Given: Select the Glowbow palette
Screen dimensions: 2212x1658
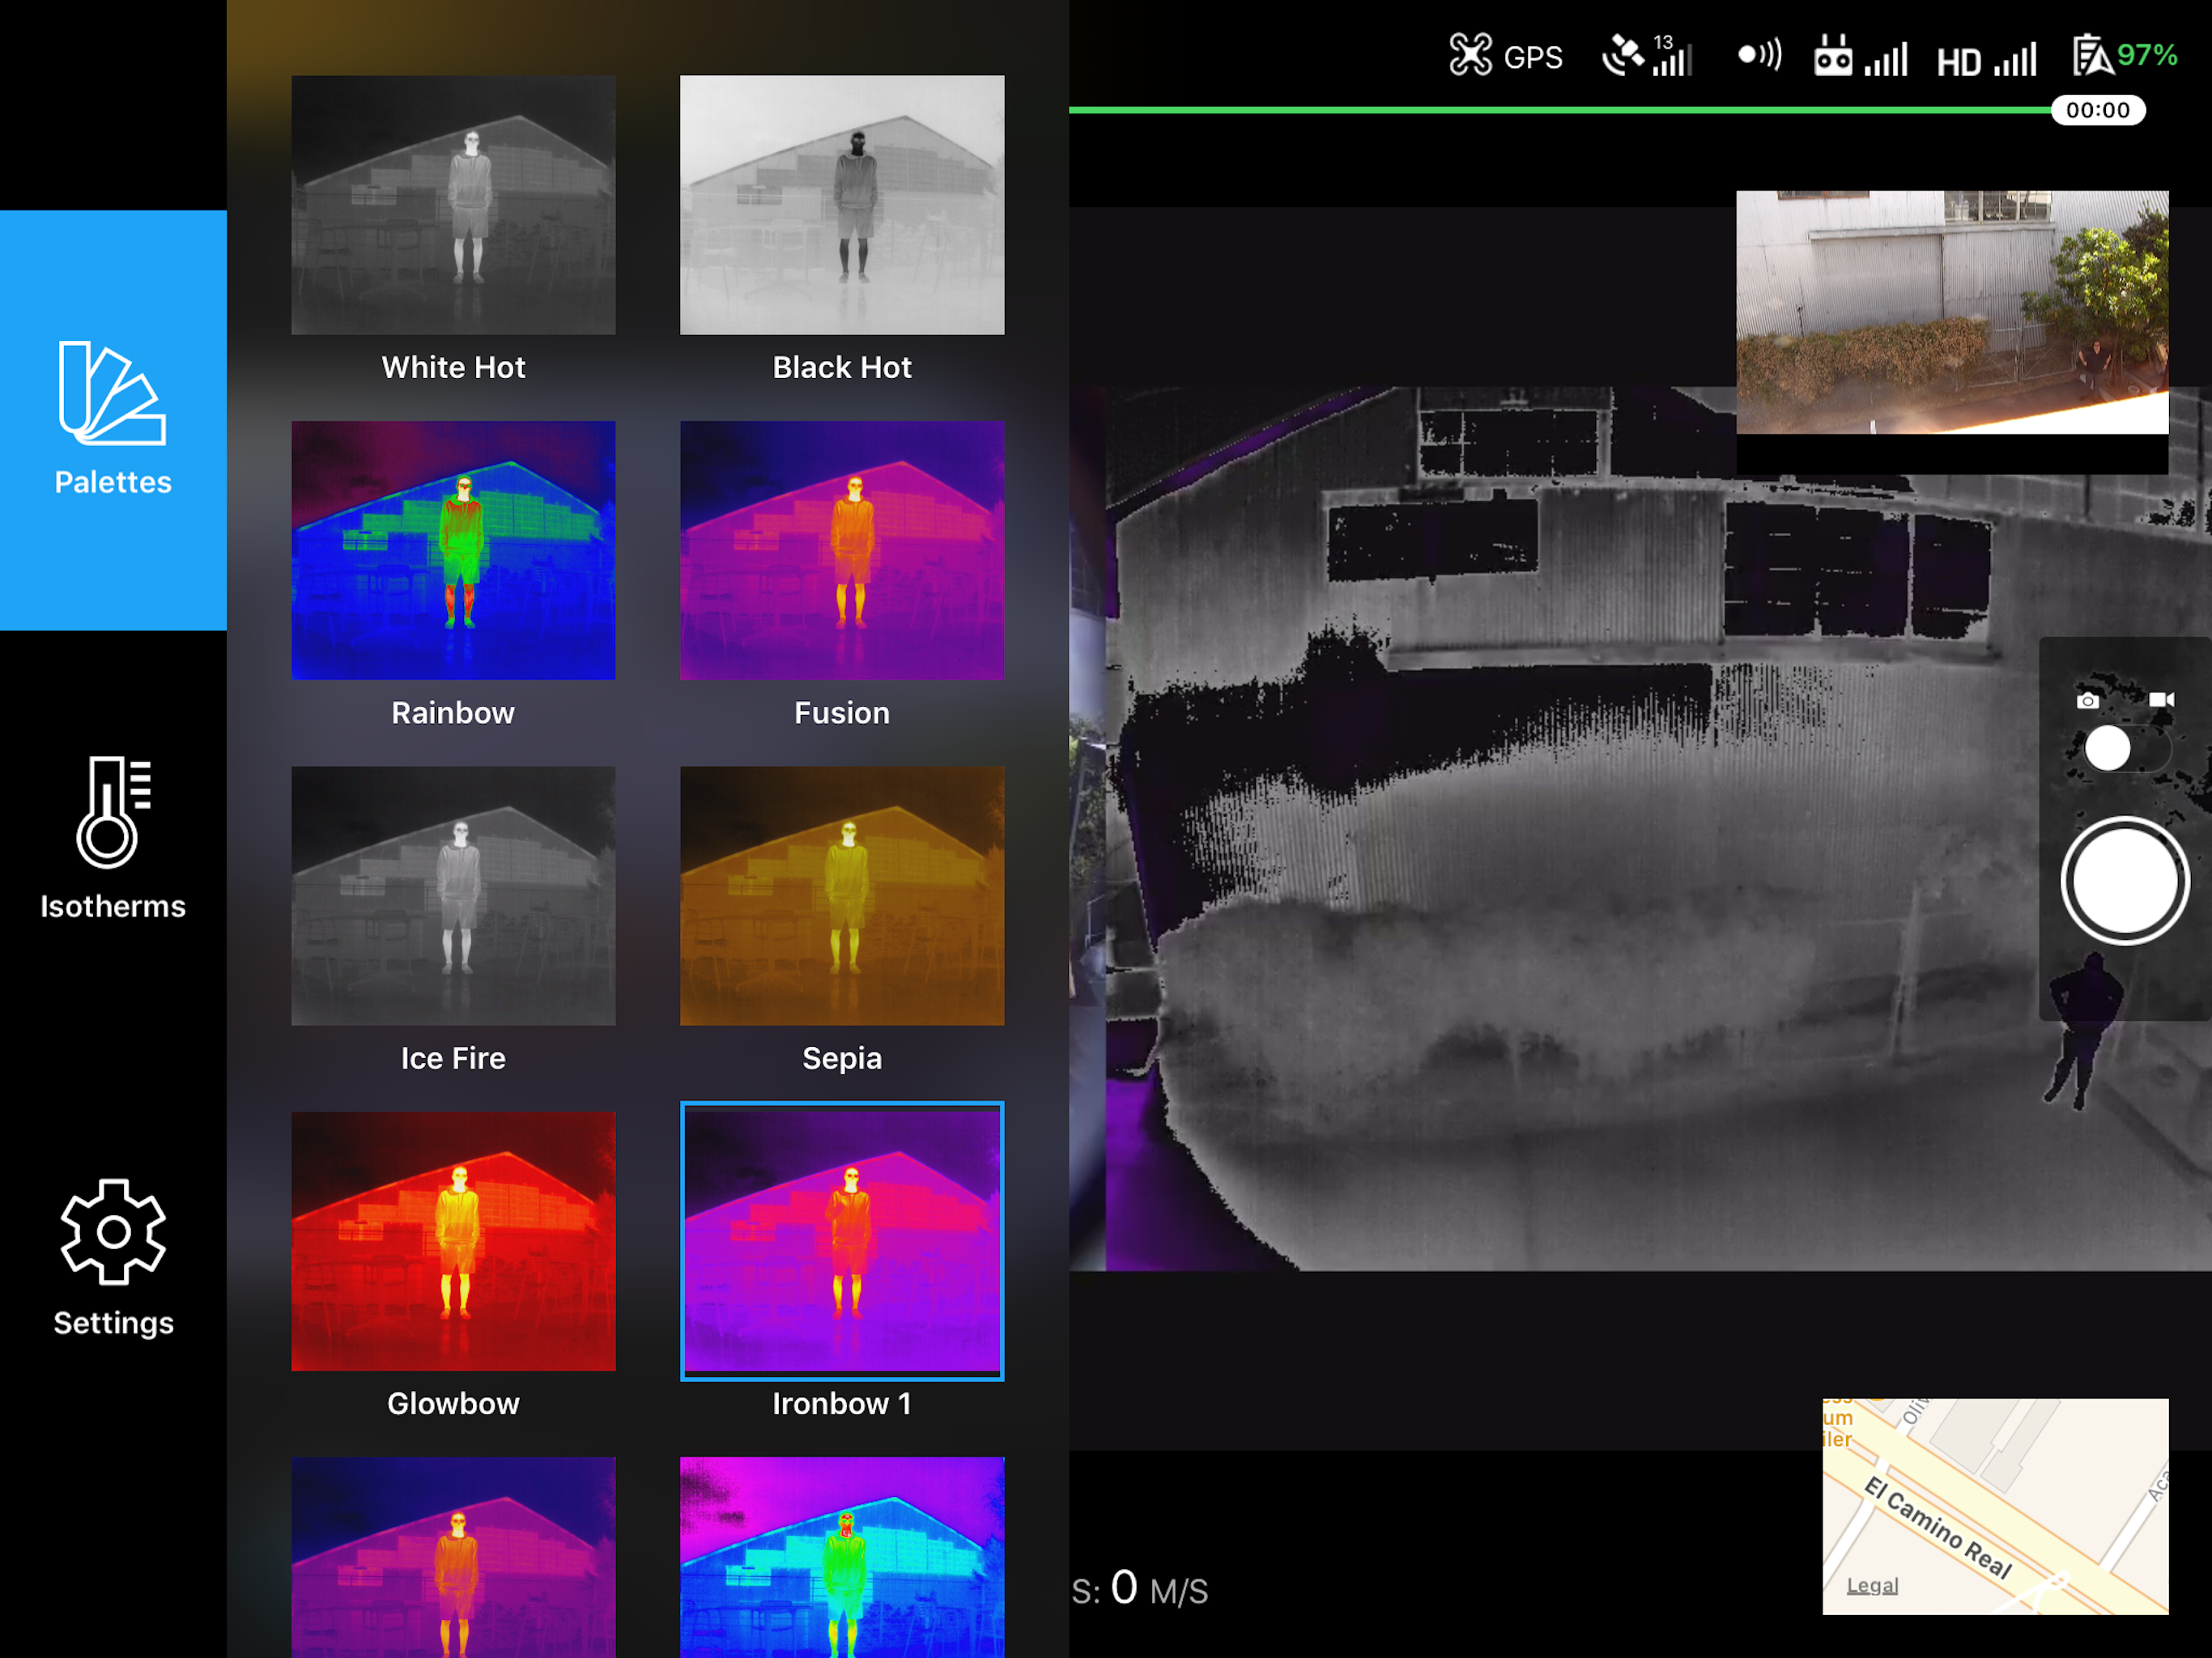Looking at the screenshot, I should (x=453, y=1240).
